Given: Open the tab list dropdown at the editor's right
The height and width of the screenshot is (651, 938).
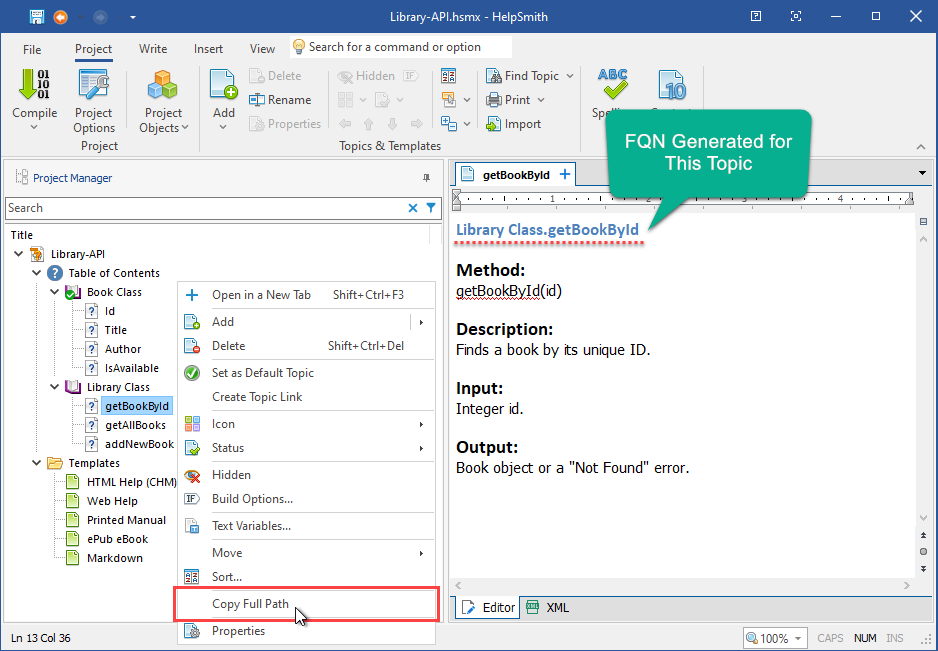Looking at the screenshot, I should (x=922, y=174).
